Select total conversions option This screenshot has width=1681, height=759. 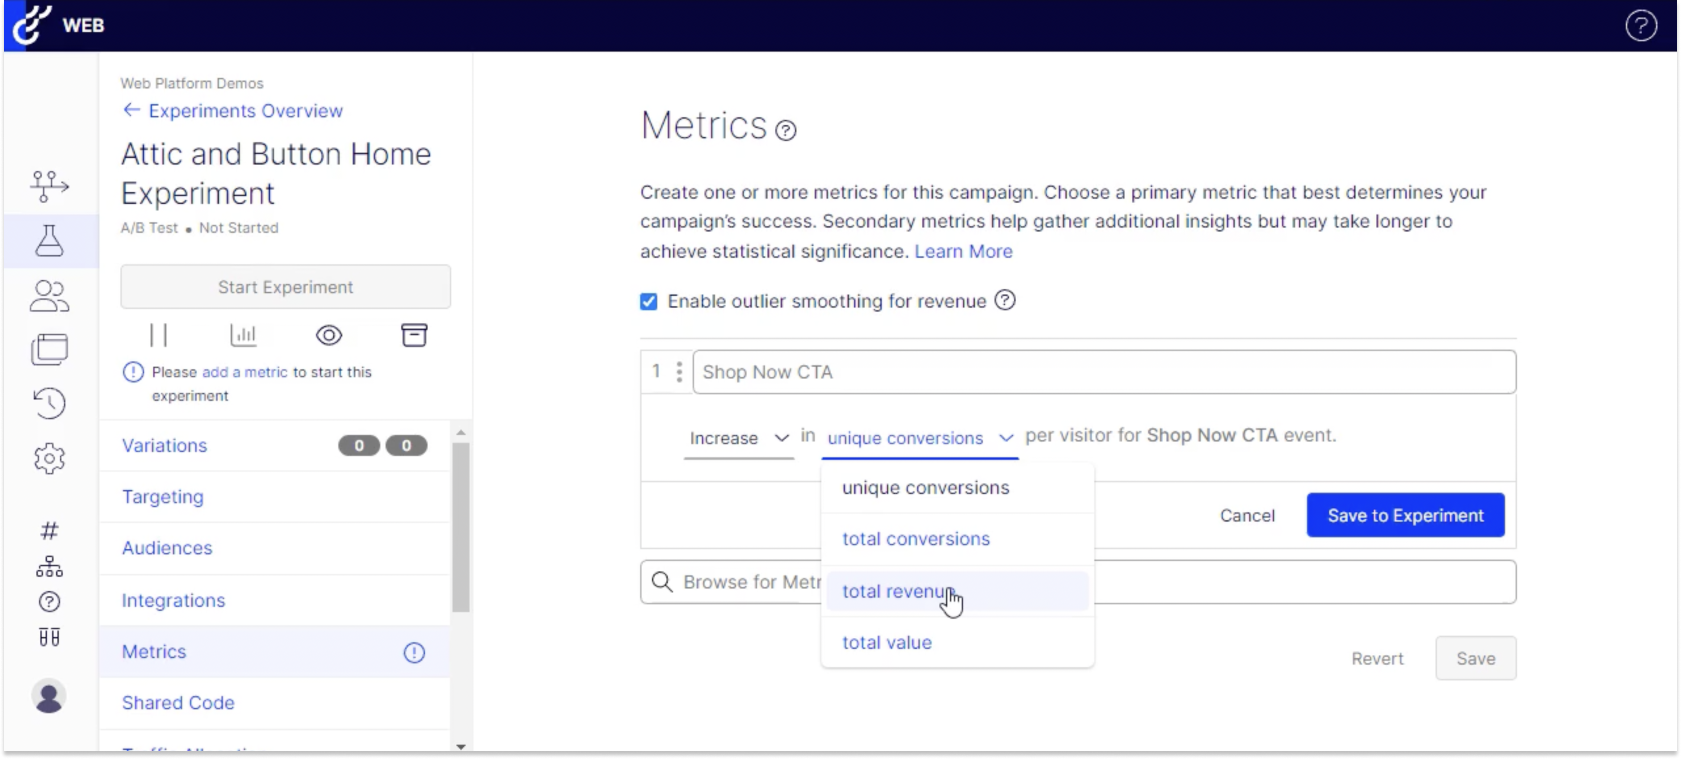click(957, 539)
